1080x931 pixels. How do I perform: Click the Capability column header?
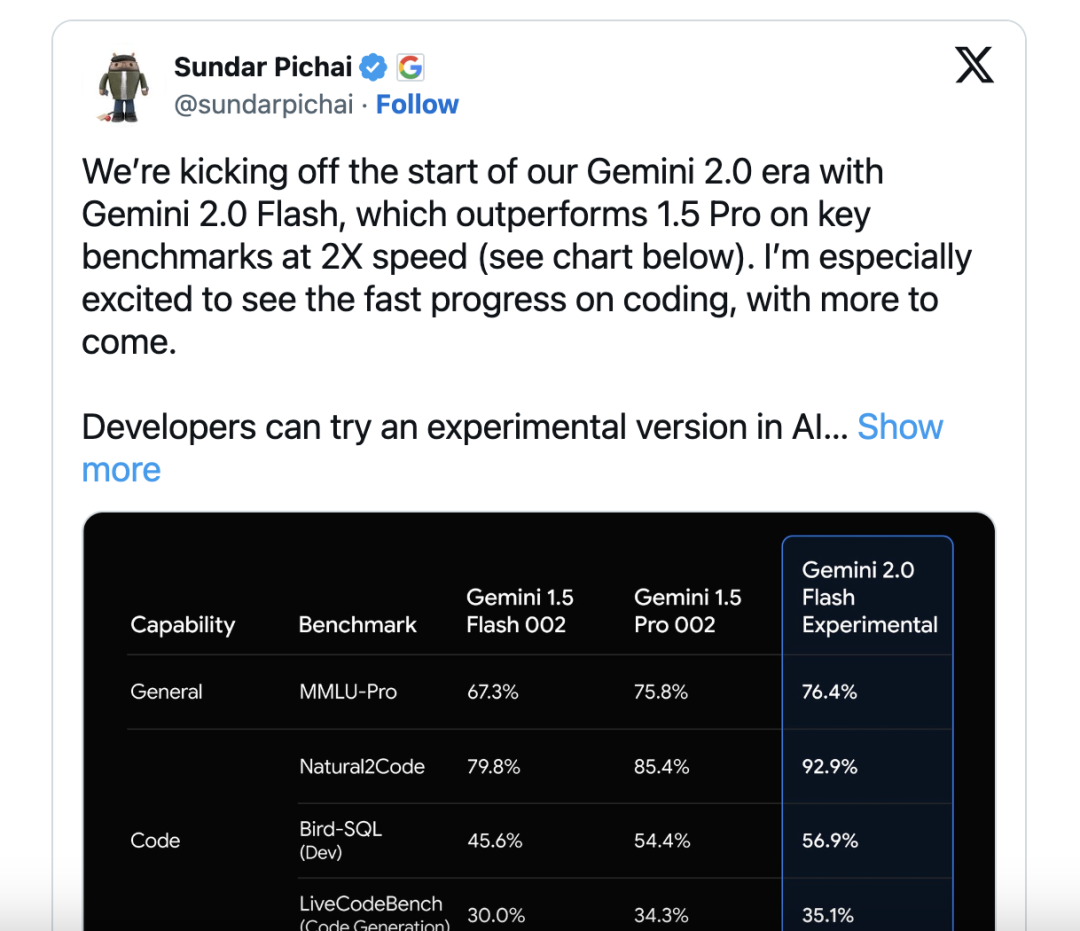[x=182, y=625]
